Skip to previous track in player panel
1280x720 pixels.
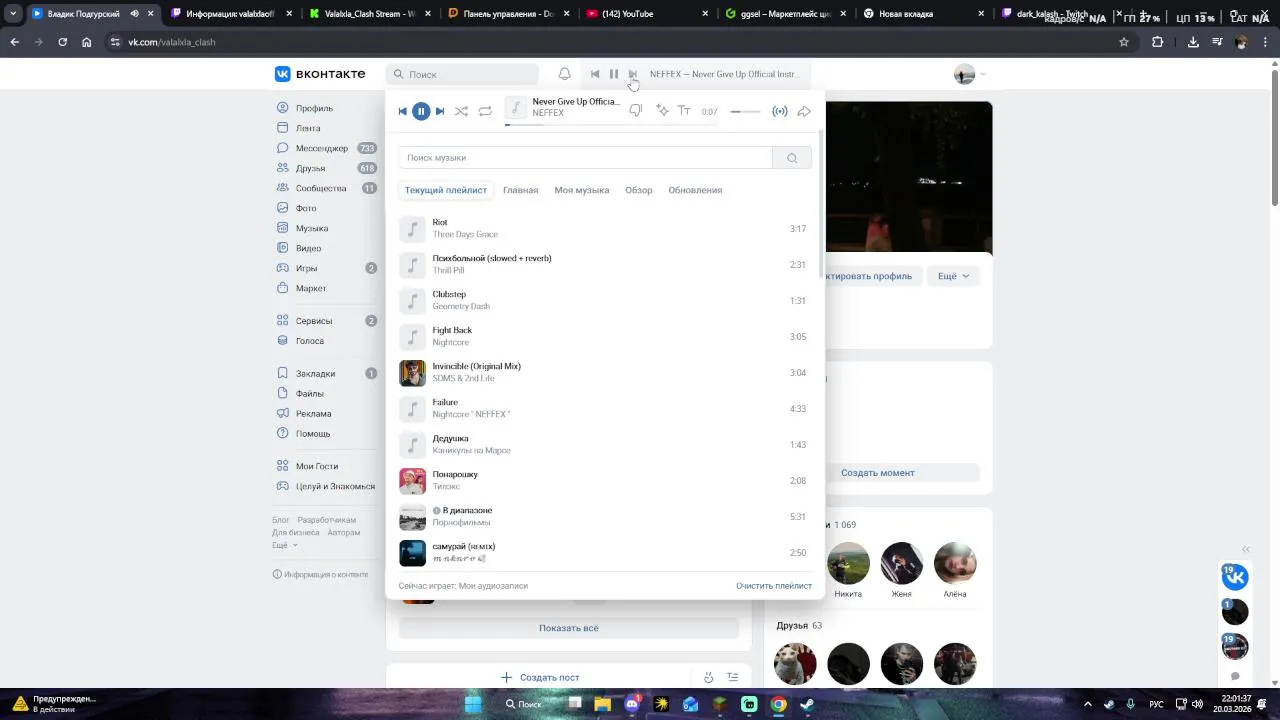[402, 111]
